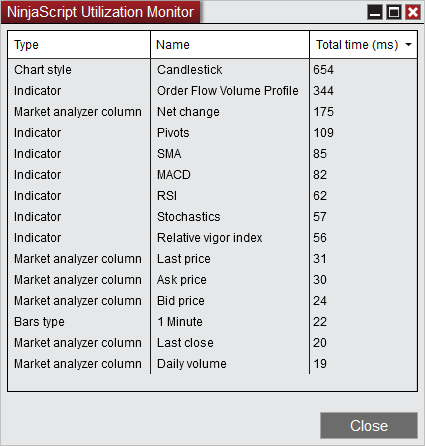This screenshot has width=425, height=446.
Task: Select the Candlestick chart style row
Action: tap(212, 70)
